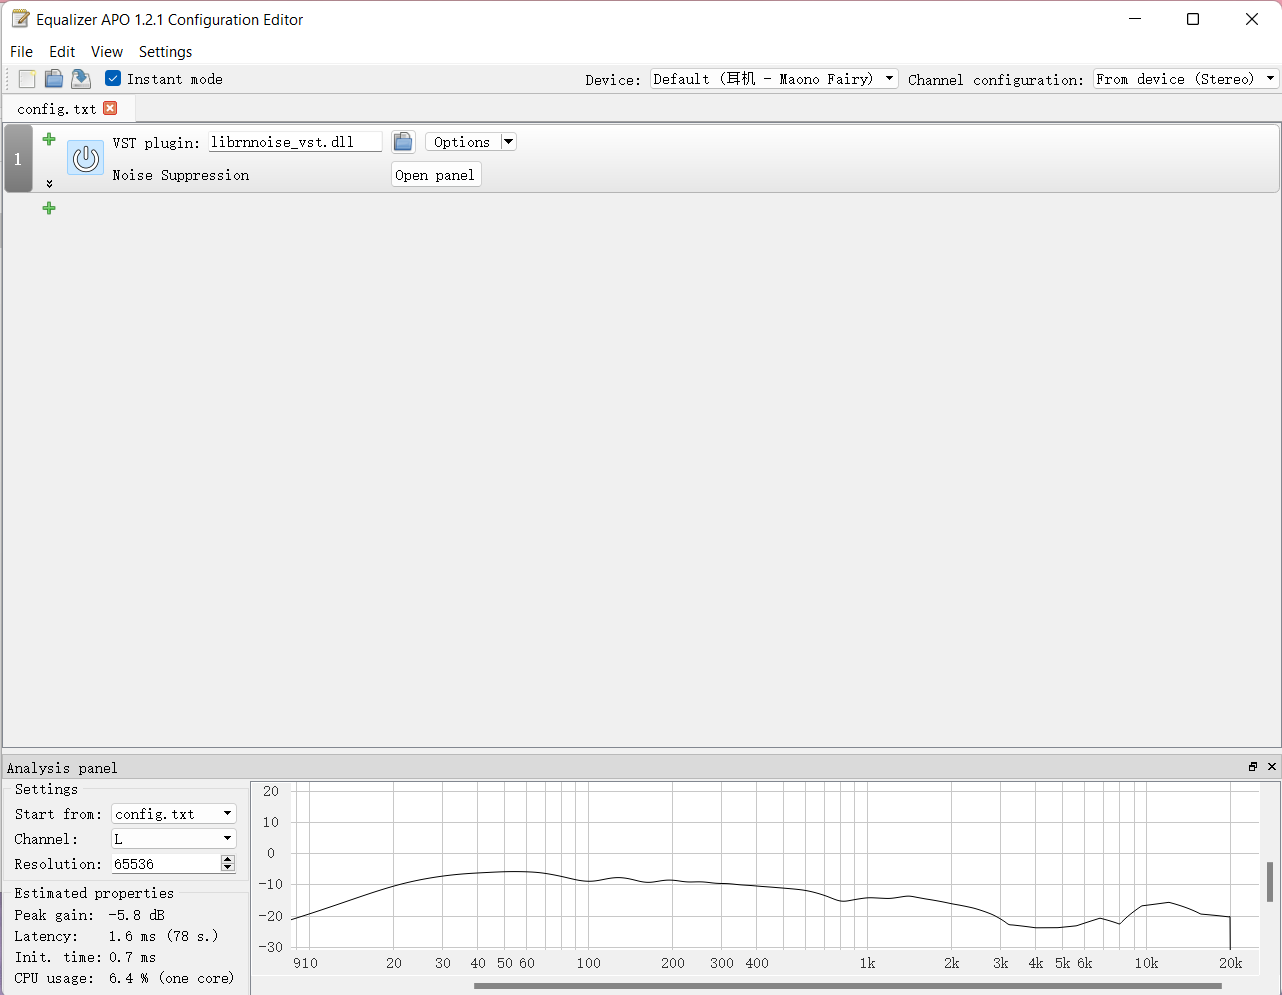Screen dimensions: 1282x995
Task: Toggle the VST plugin power button
Action: 86,158
